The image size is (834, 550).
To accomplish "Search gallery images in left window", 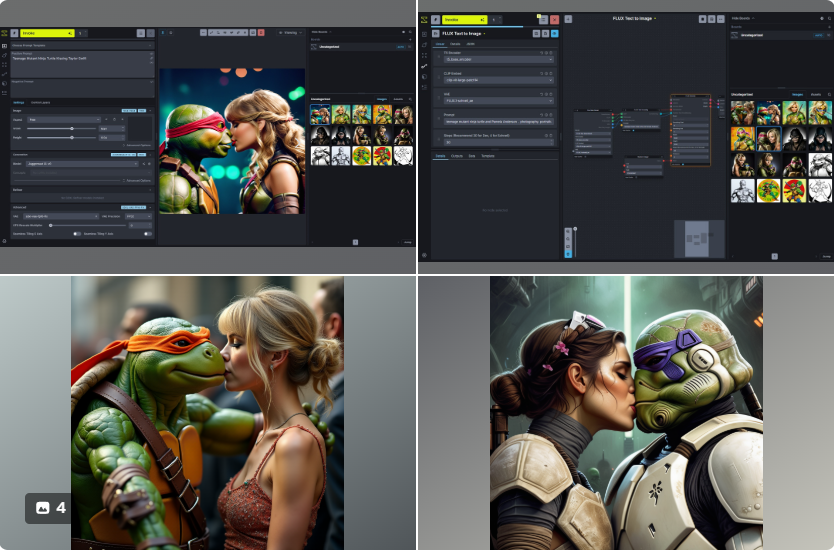I will click(x=410, y=99).
